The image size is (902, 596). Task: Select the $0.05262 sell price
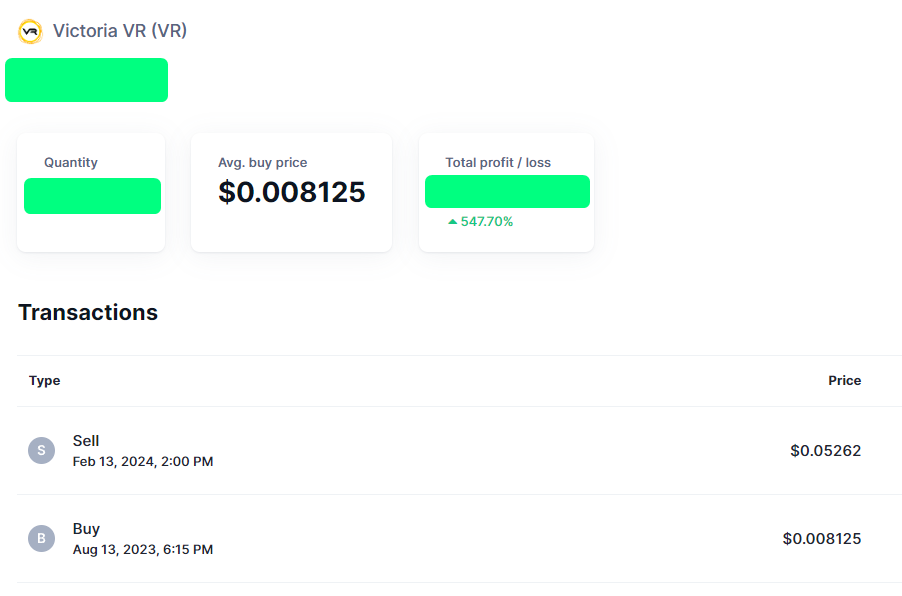point(828,451)
